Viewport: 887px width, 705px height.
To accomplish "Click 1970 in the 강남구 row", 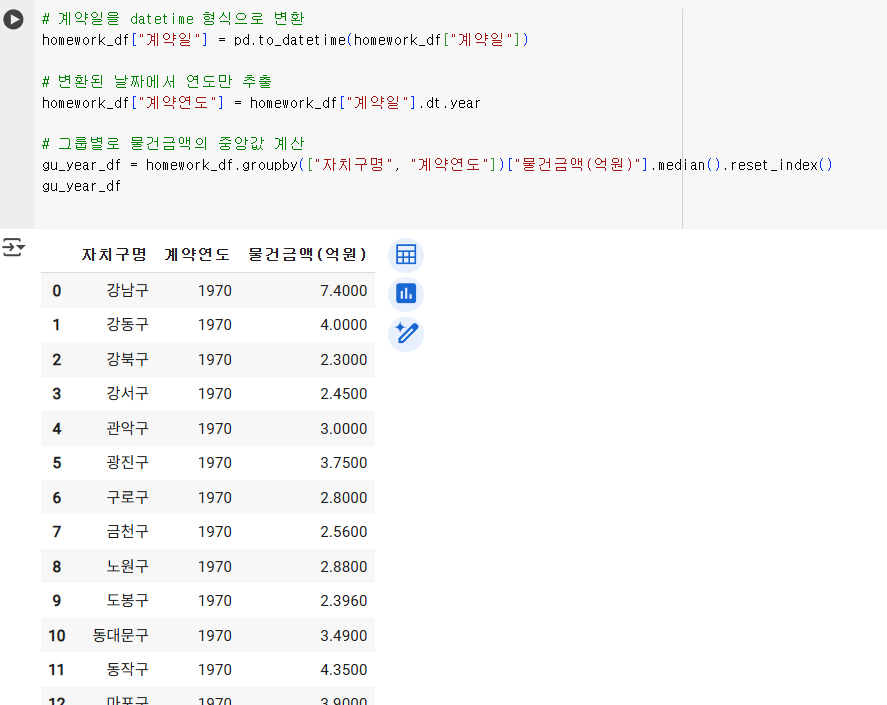I will tap(214, 291).
